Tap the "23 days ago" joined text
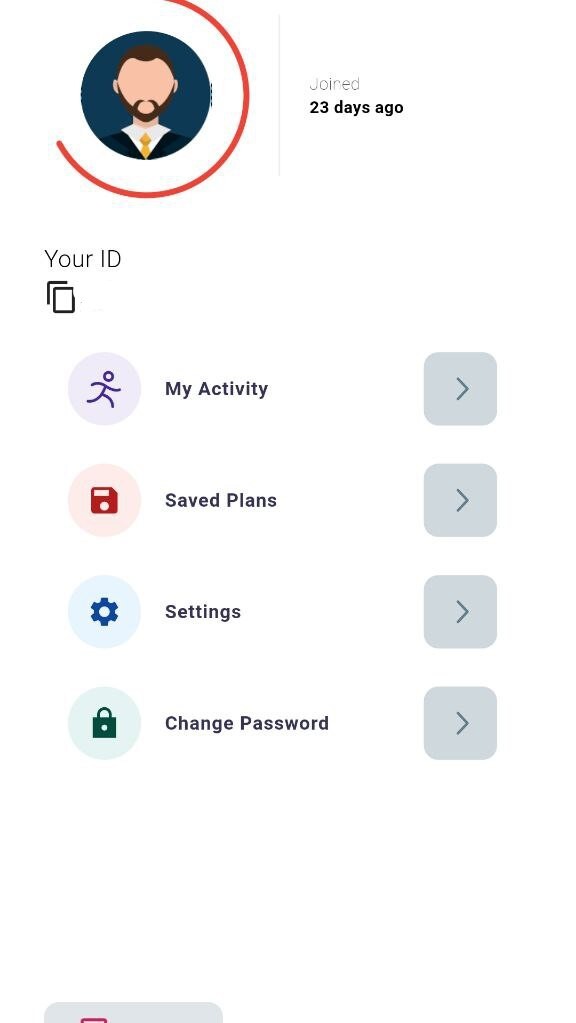The height and width of the screenshot is (1023, 576). (x=356, y=108)
